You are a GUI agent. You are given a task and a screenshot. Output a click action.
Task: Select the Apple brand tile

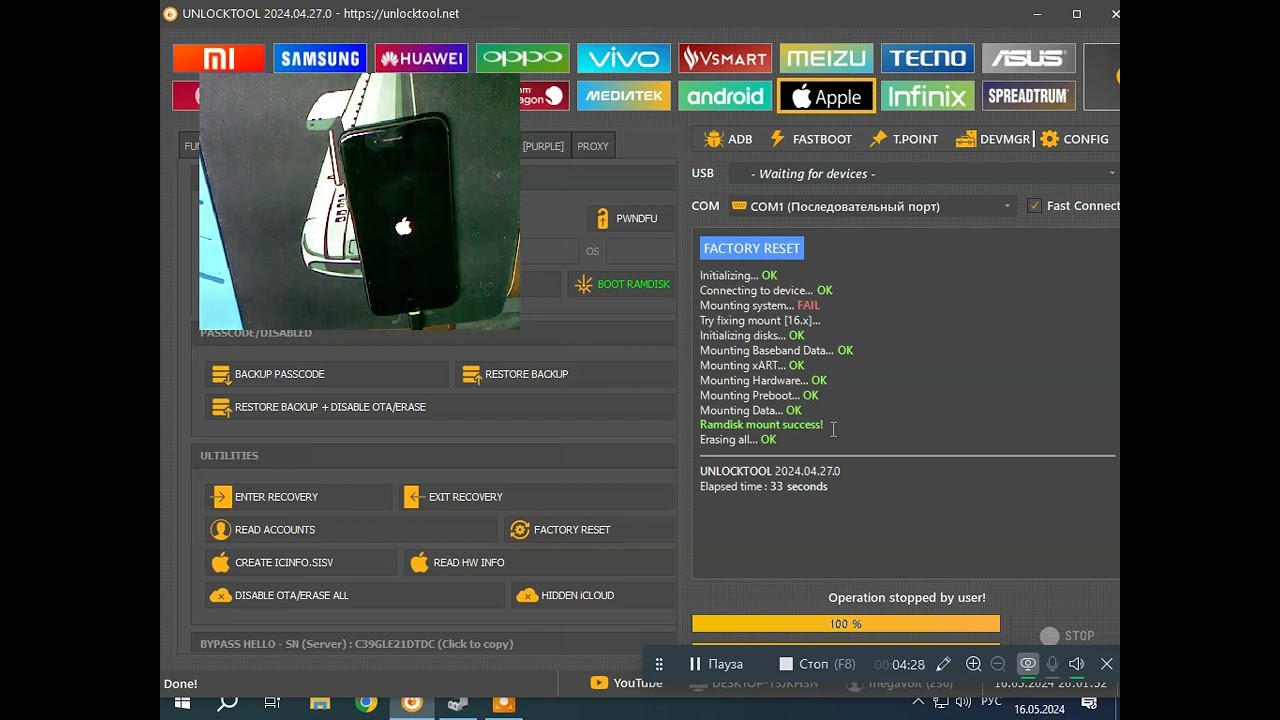point(826,97)
